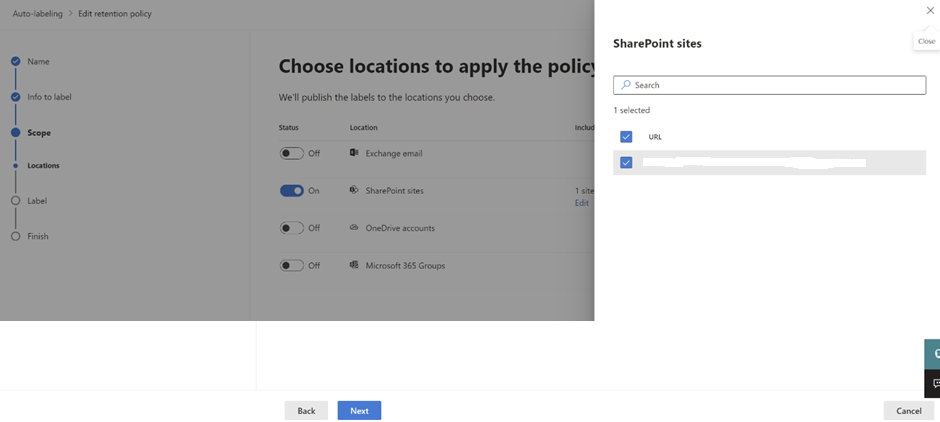Viewport: 940px width, 422px height.
Task: Go to the Info to label step
Action: point(49,97)
